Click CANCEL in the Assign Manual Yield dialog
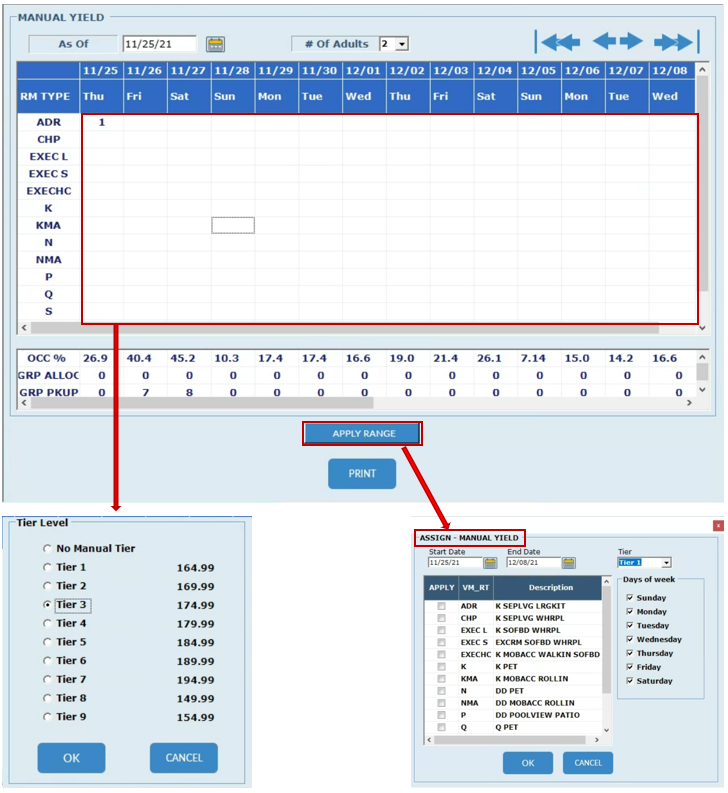728x793 pixels. [588, 763]
